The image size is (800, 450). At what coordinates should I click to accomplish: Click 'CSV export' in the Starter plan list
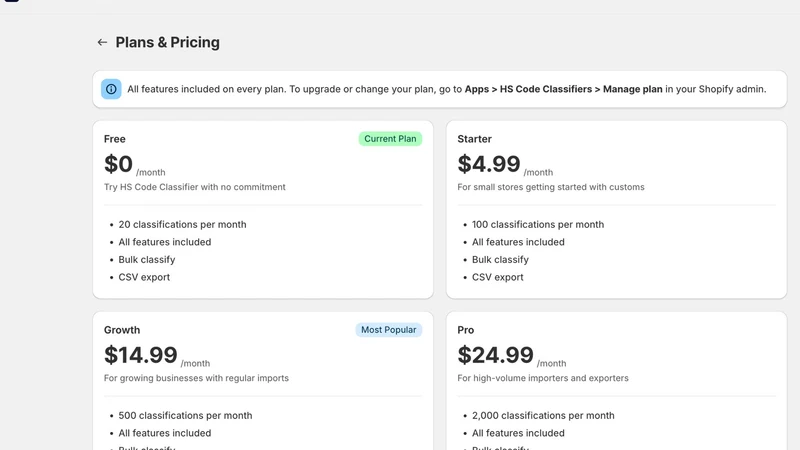[x=498, y=277]
